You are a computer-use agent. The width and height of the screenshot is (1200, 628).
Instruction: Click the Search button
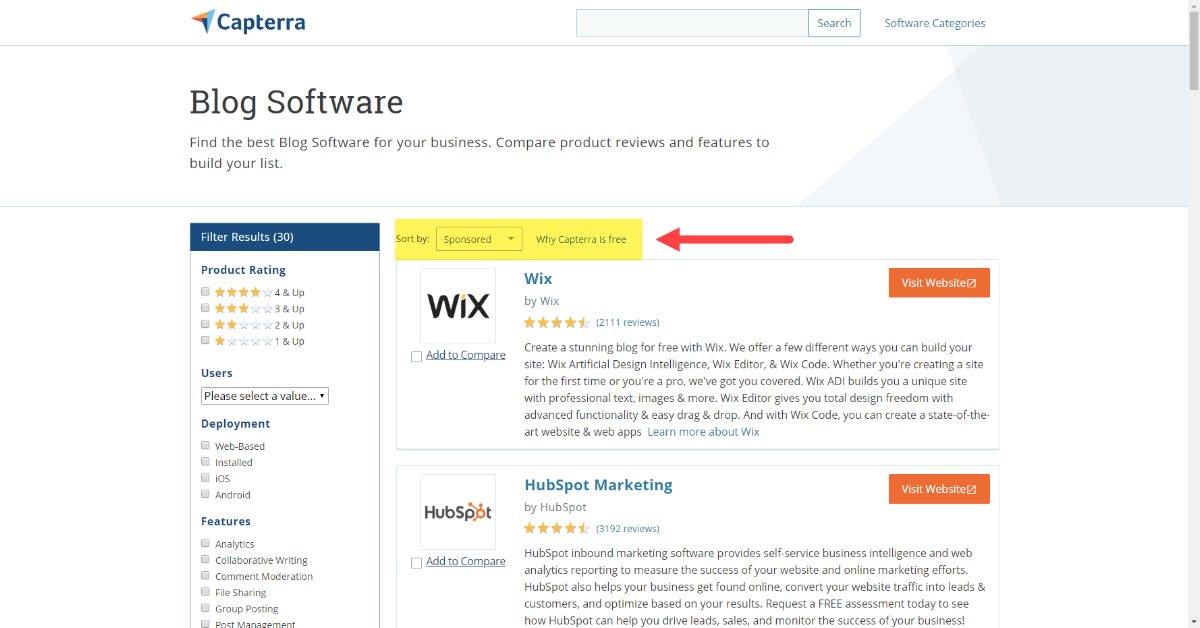coord(834,23)
